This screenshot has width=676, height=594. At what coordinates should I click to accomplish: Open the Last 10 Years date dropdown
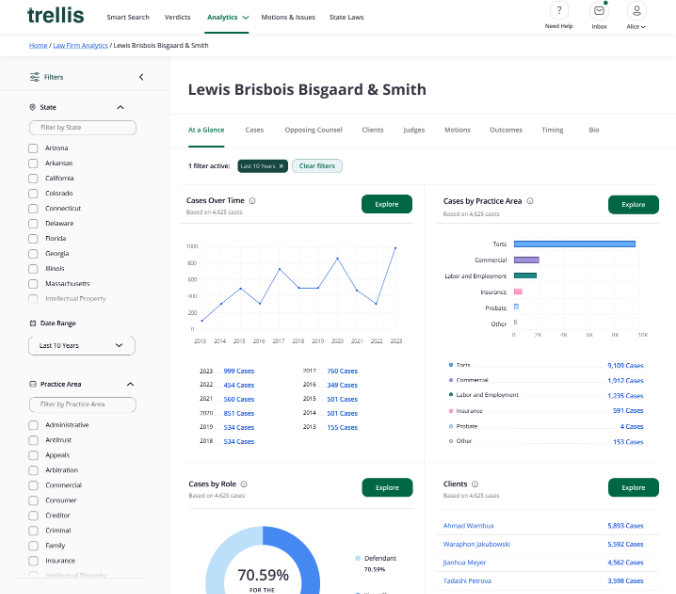point(82,346)
